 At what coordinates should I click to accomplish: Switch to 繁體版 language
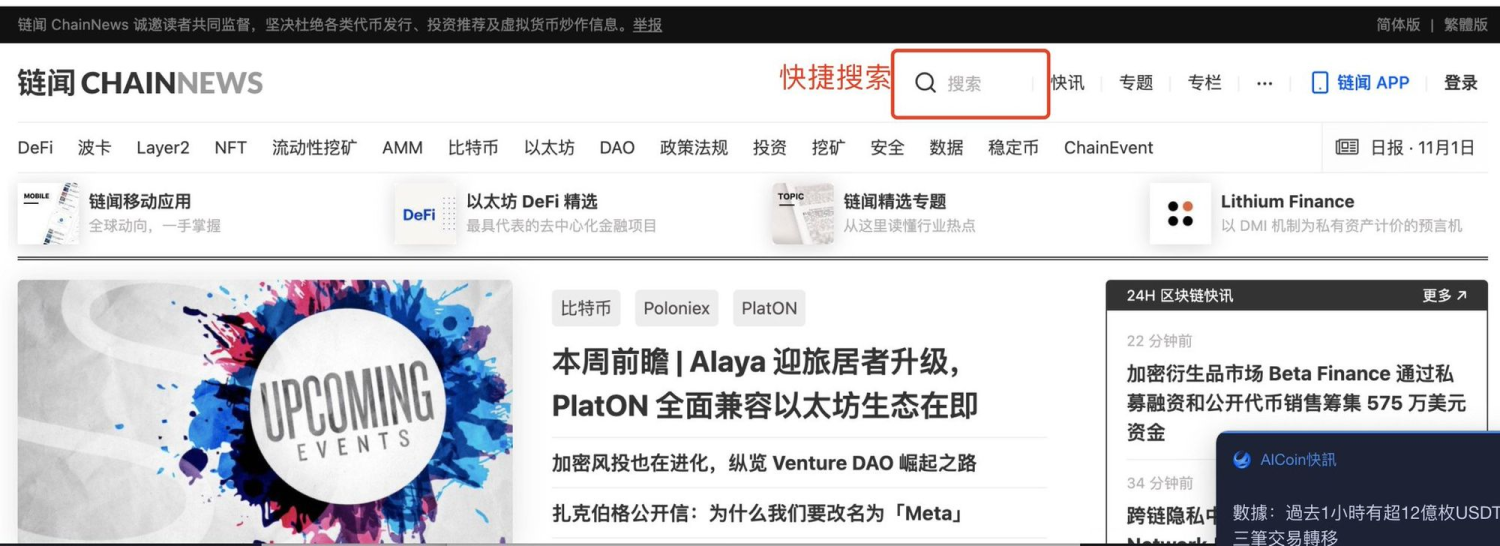[x=1466, y=24]
